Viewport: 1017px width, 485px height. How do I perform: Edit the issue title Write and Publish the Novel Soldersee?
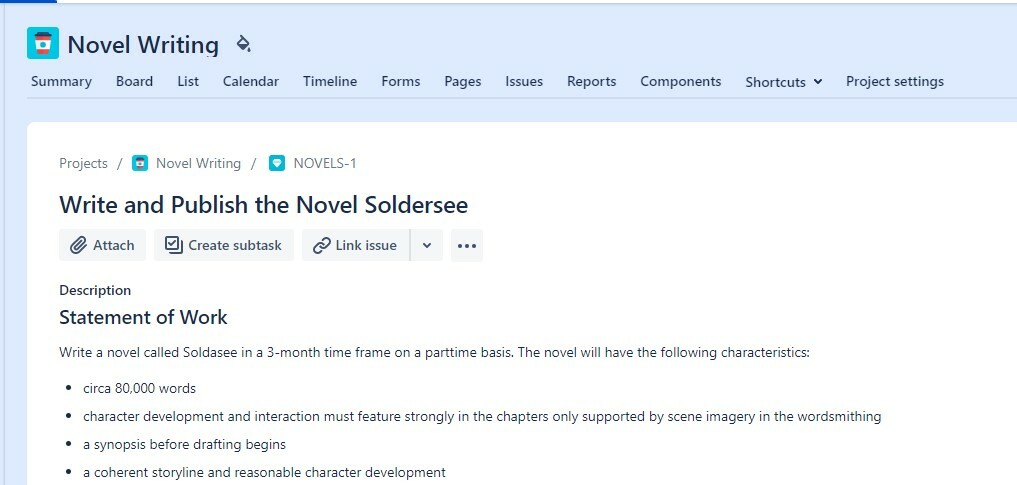click(263, 205)
